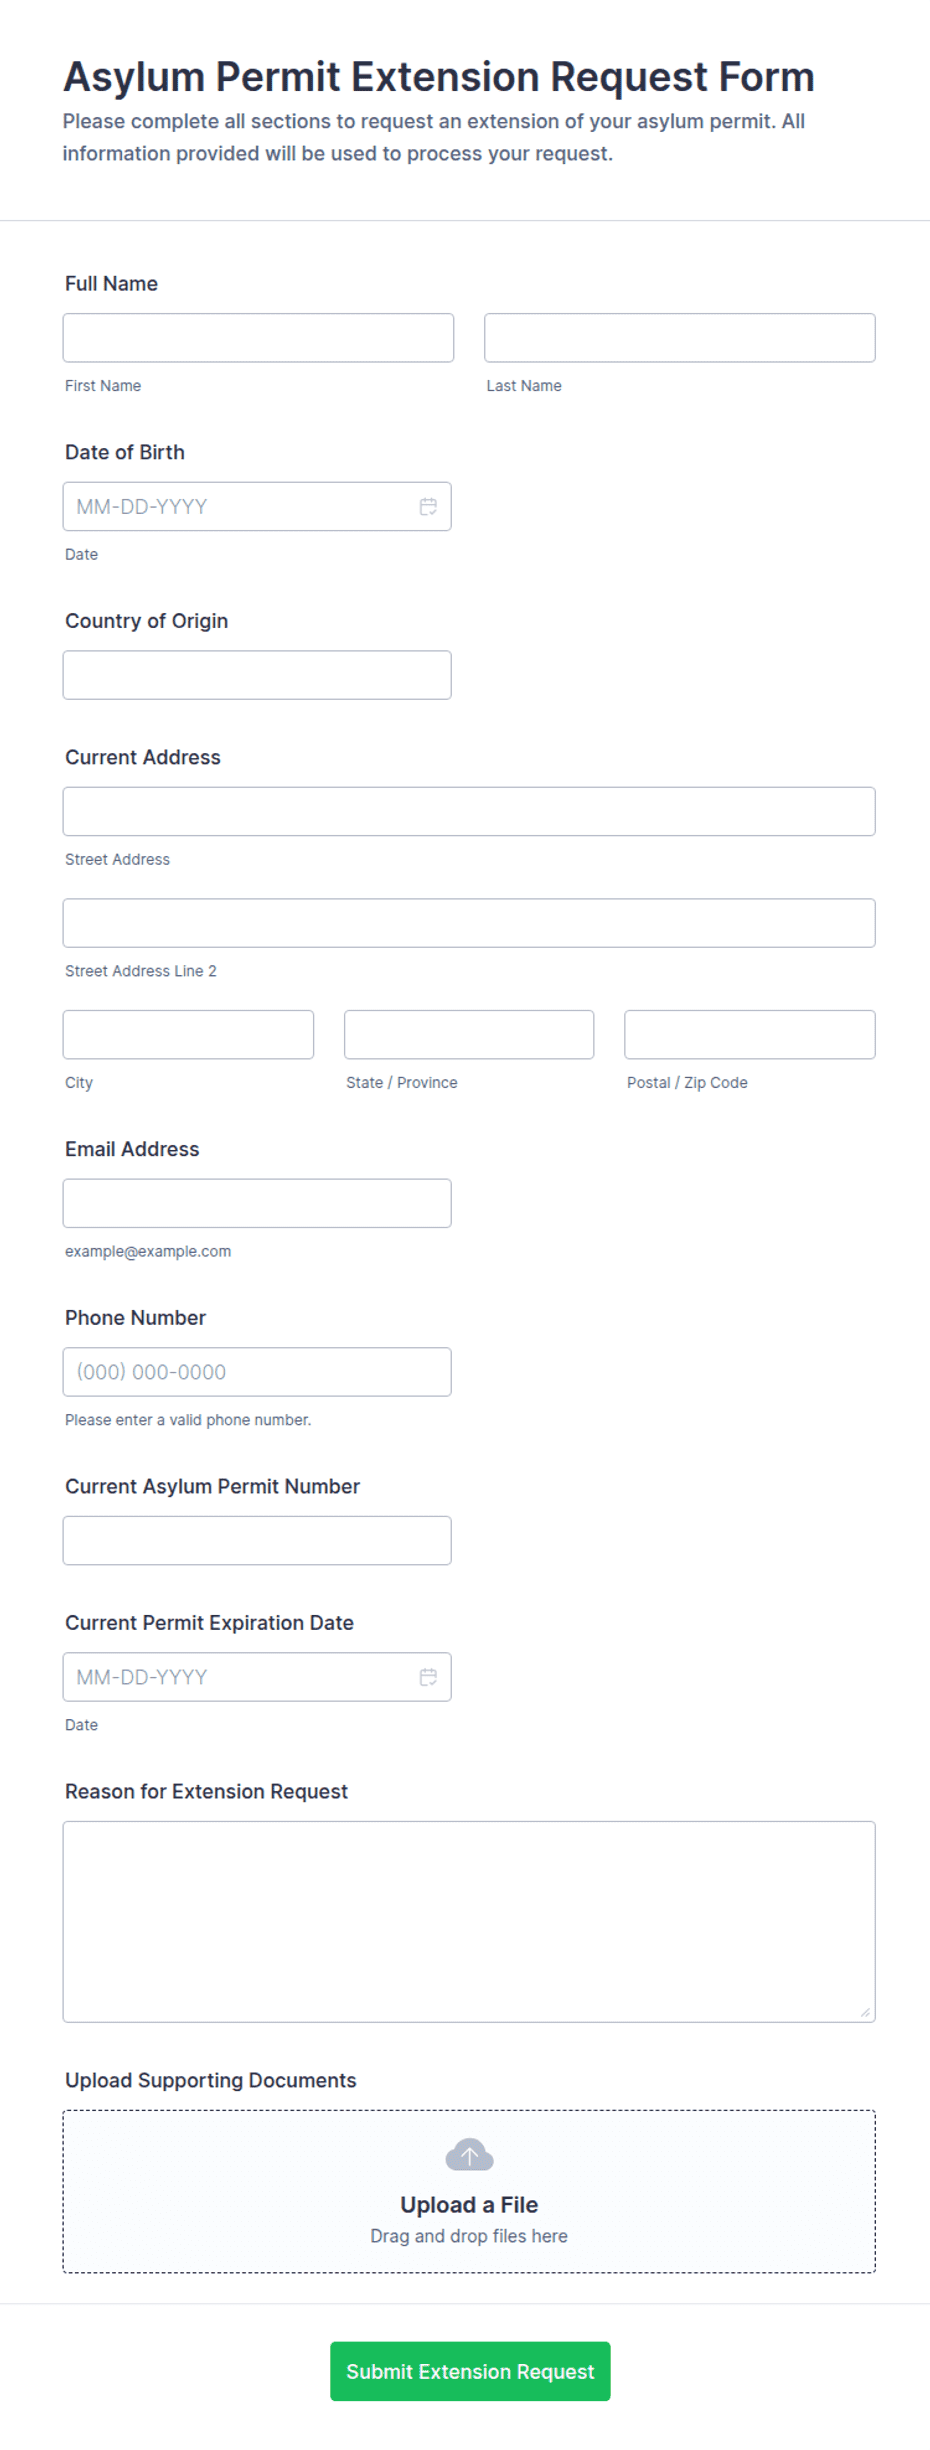The width and height of the screenshot is (930, 2450).
Task: Click the Street Address Line 2 field
Action: coord(469,923)
